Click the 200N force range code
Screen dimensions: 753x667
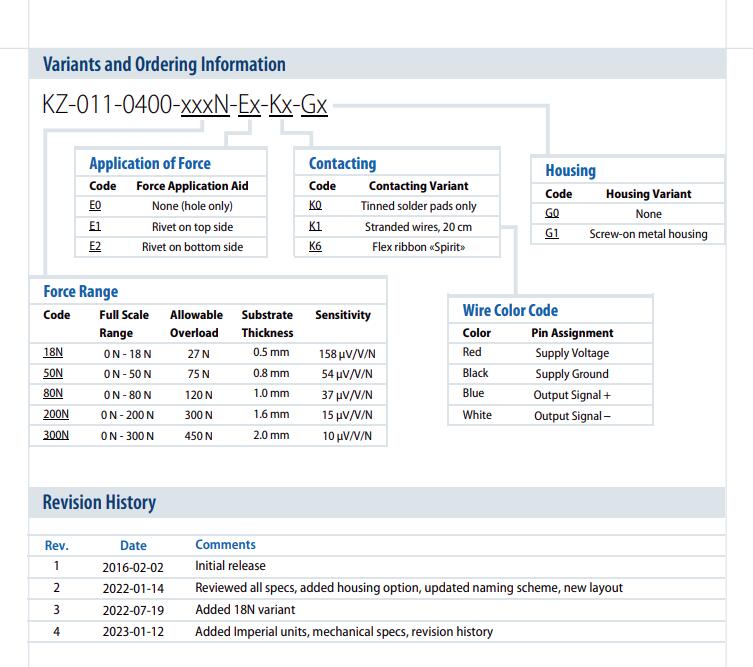pos(56,414)
